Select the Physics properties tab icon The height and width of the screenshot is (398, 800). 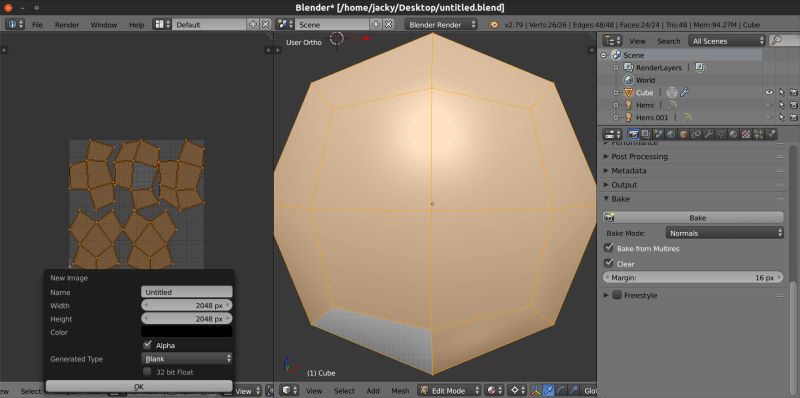[x=771, y=134]
